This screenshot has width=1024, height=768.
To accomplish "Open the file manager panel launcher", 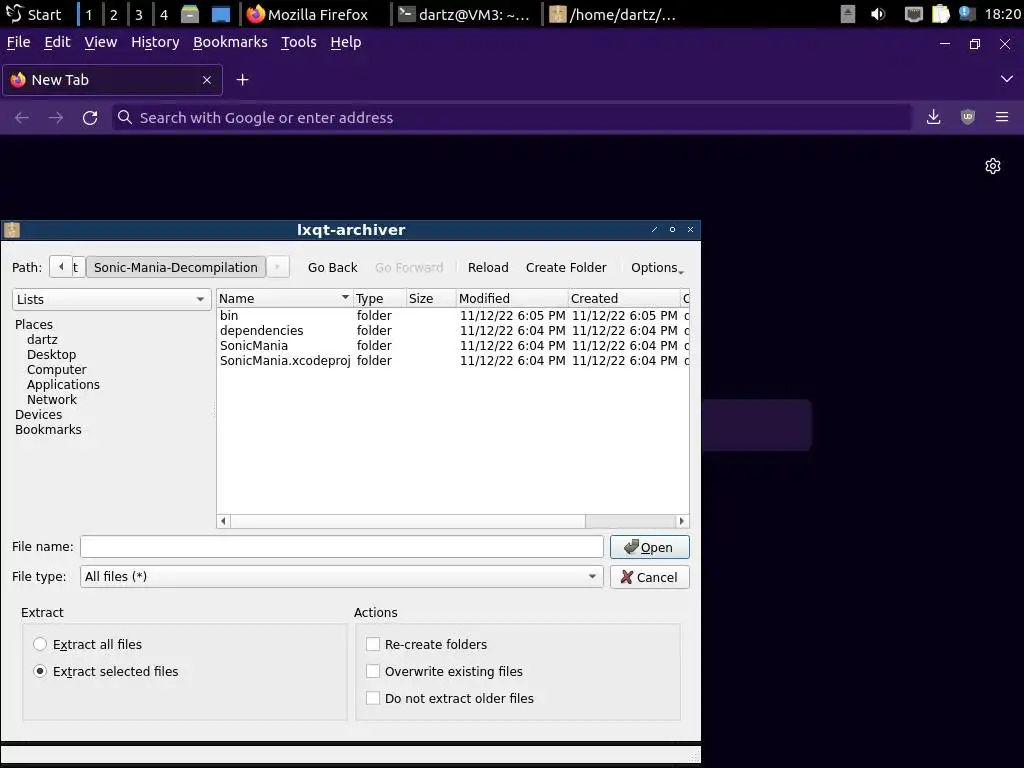I will pos(190,14).
